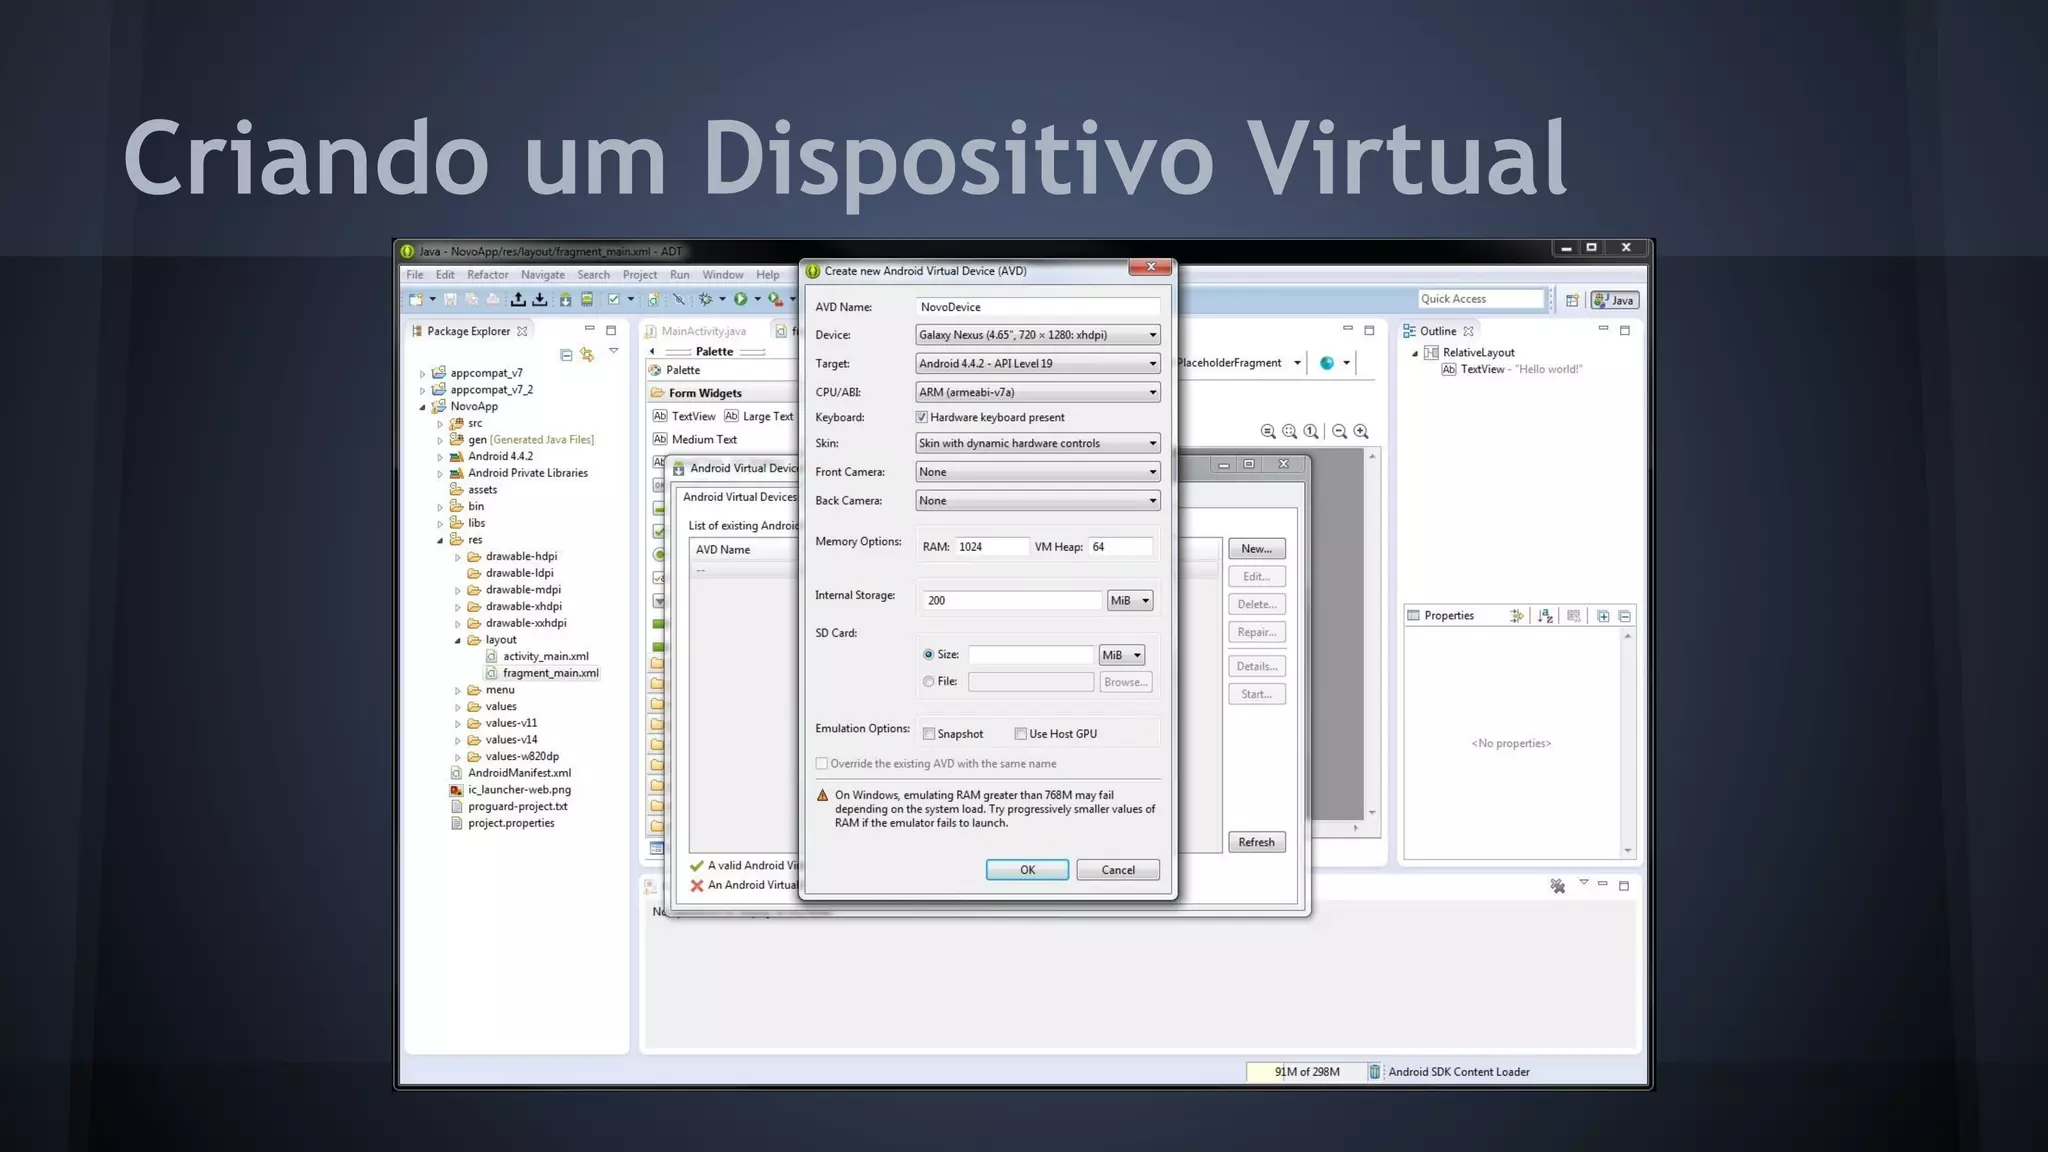Click the download arrow toolbar icon
2048x1152 pixels.
tap(540, 299)
